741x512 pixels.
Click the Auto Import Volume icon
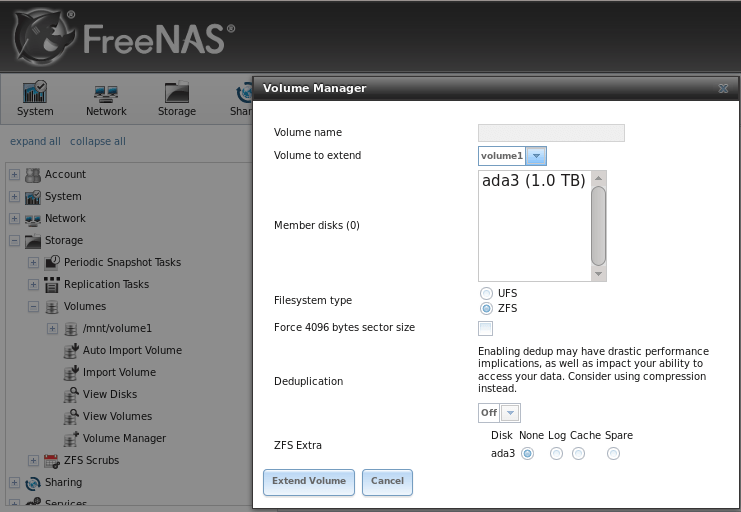(x=71, y=350)
